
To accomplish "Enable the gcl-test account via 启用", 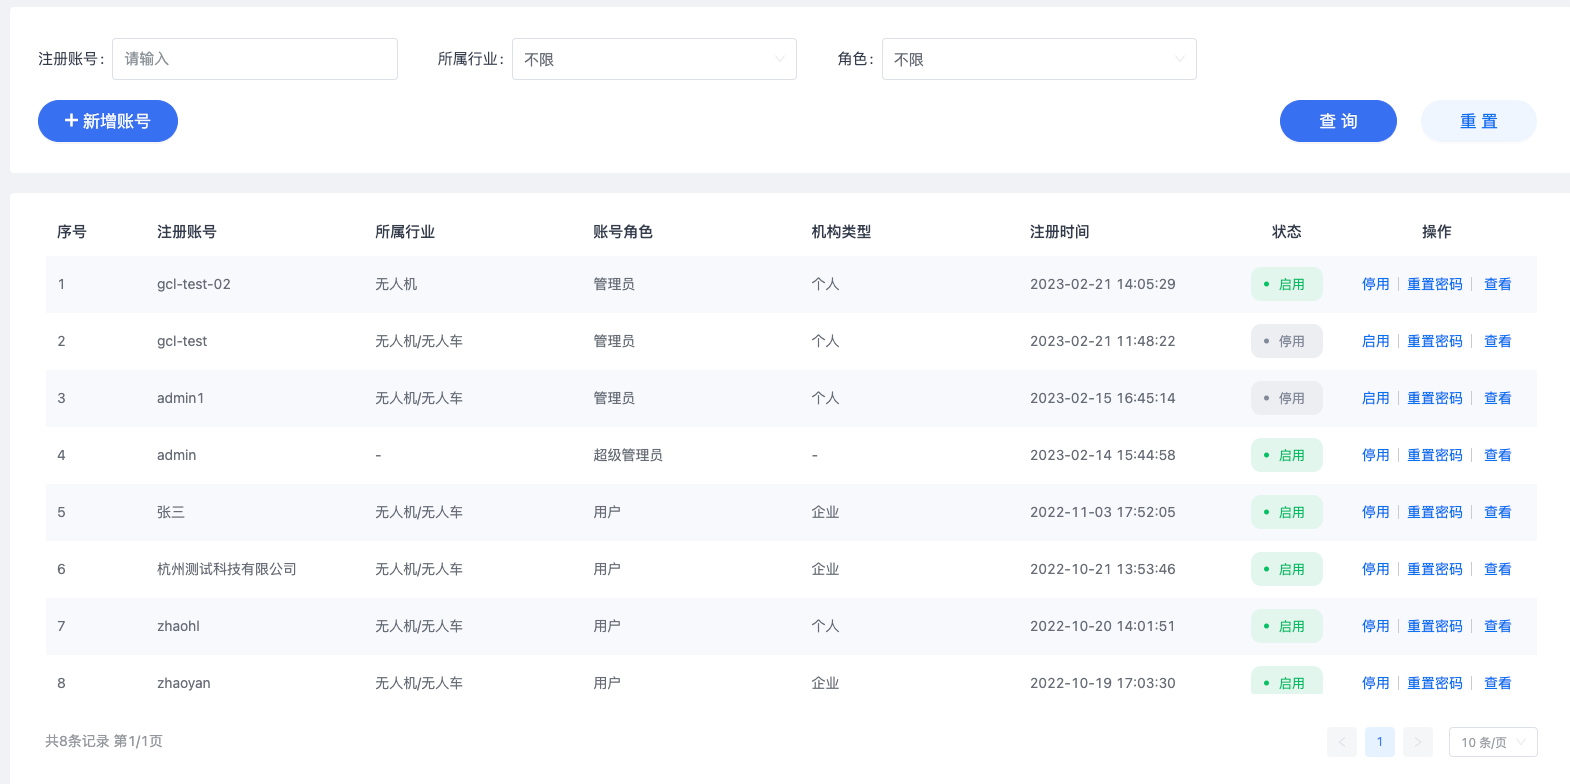I will click(x=1375, y=341).
